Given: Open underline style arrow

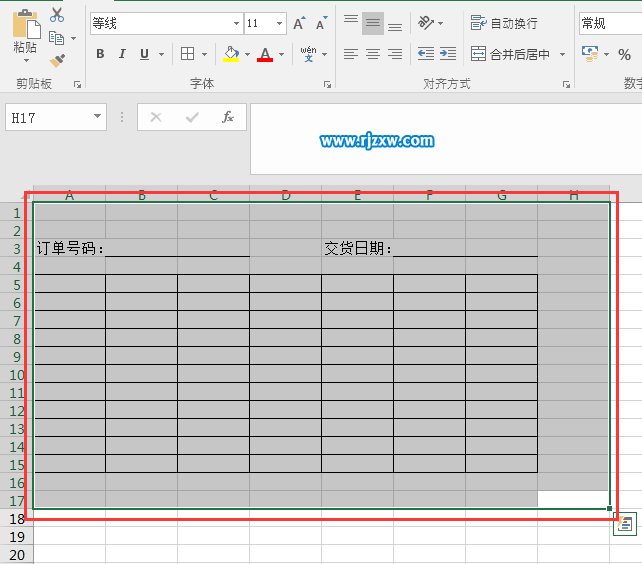Looking at the screenshot, I should click(161, 54).
